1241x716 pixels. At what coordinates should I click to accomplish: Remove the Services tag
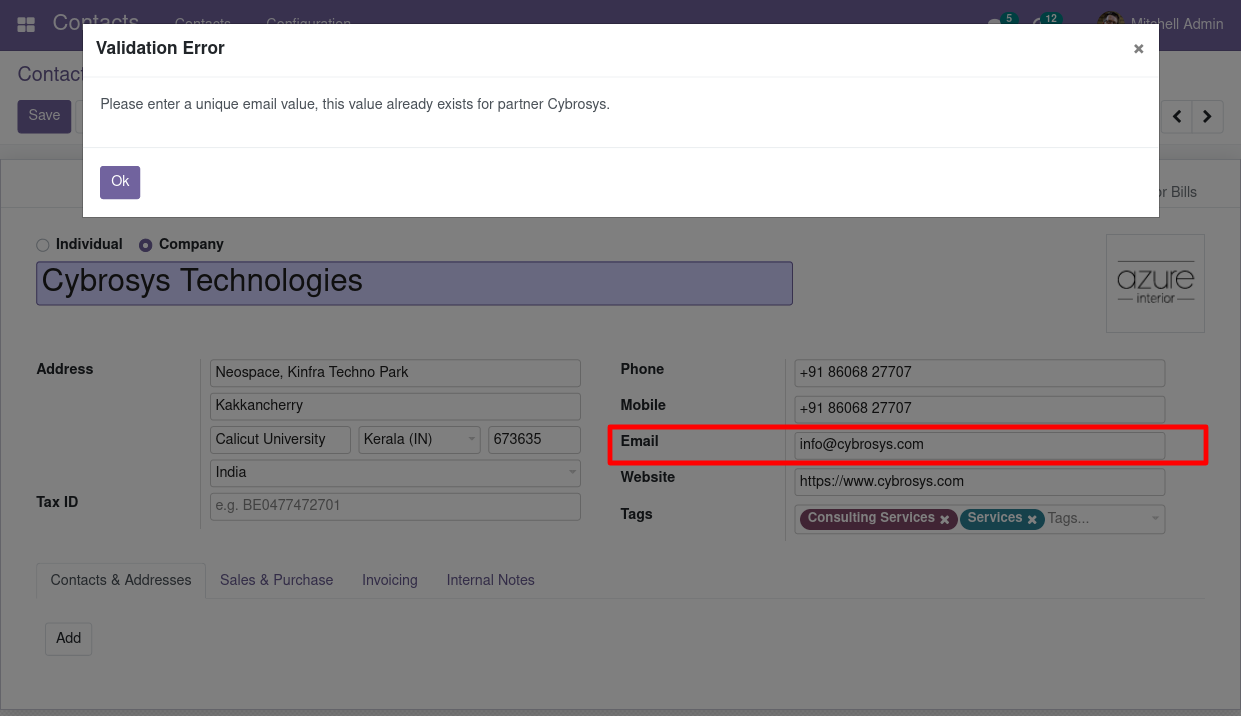[1032, 520]
